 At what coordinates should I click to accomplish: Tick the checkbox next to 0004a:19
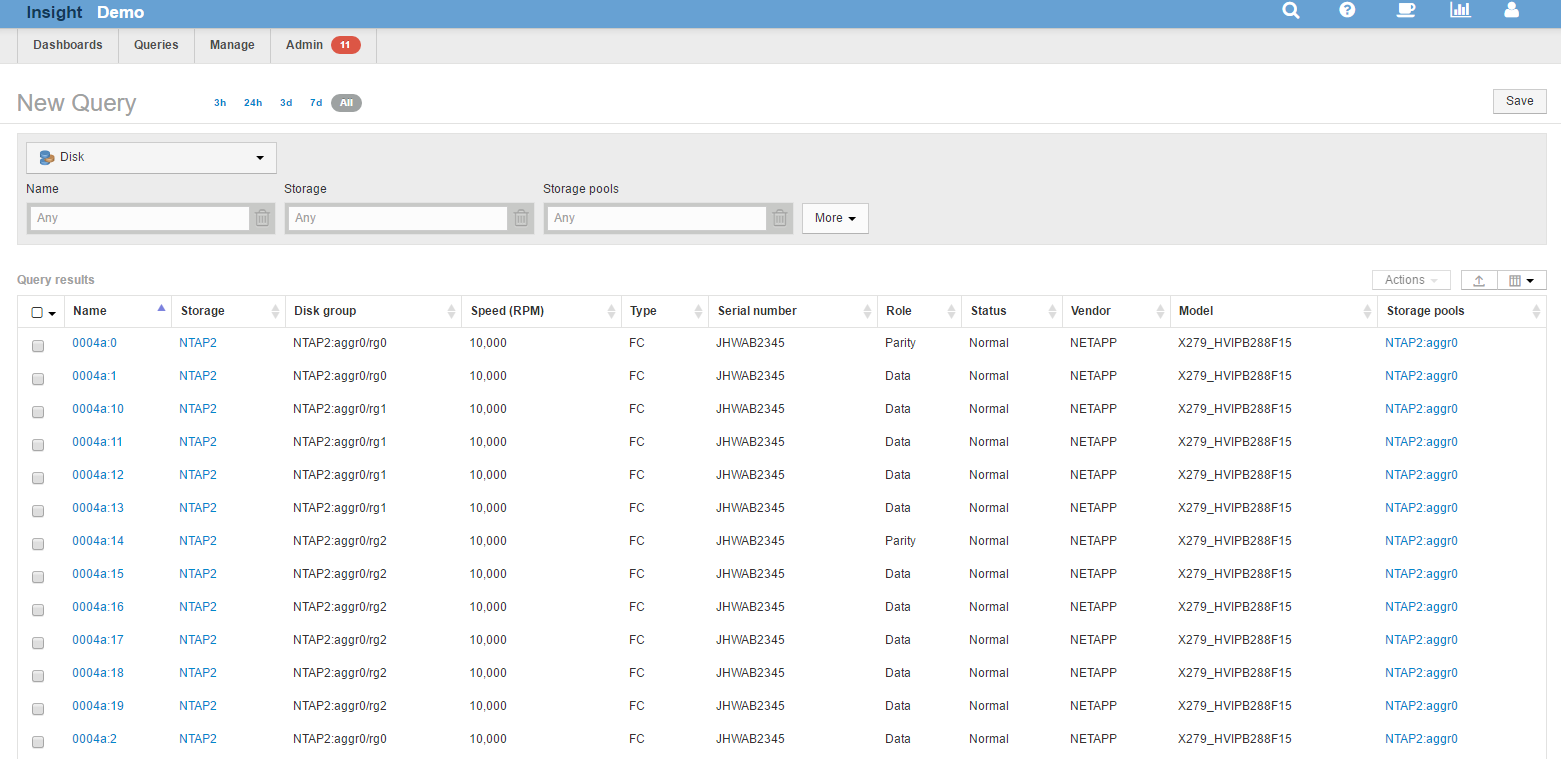[38, 709]
